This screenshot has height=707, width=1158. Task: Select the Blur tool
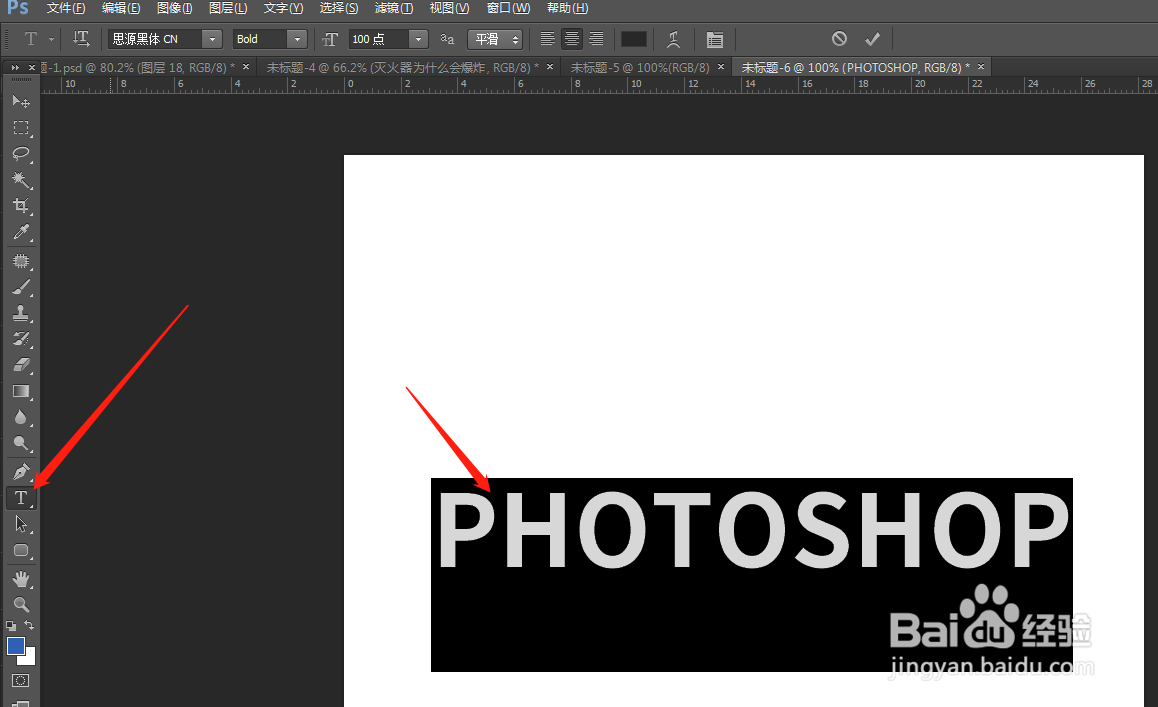click(x=21, y=417)
